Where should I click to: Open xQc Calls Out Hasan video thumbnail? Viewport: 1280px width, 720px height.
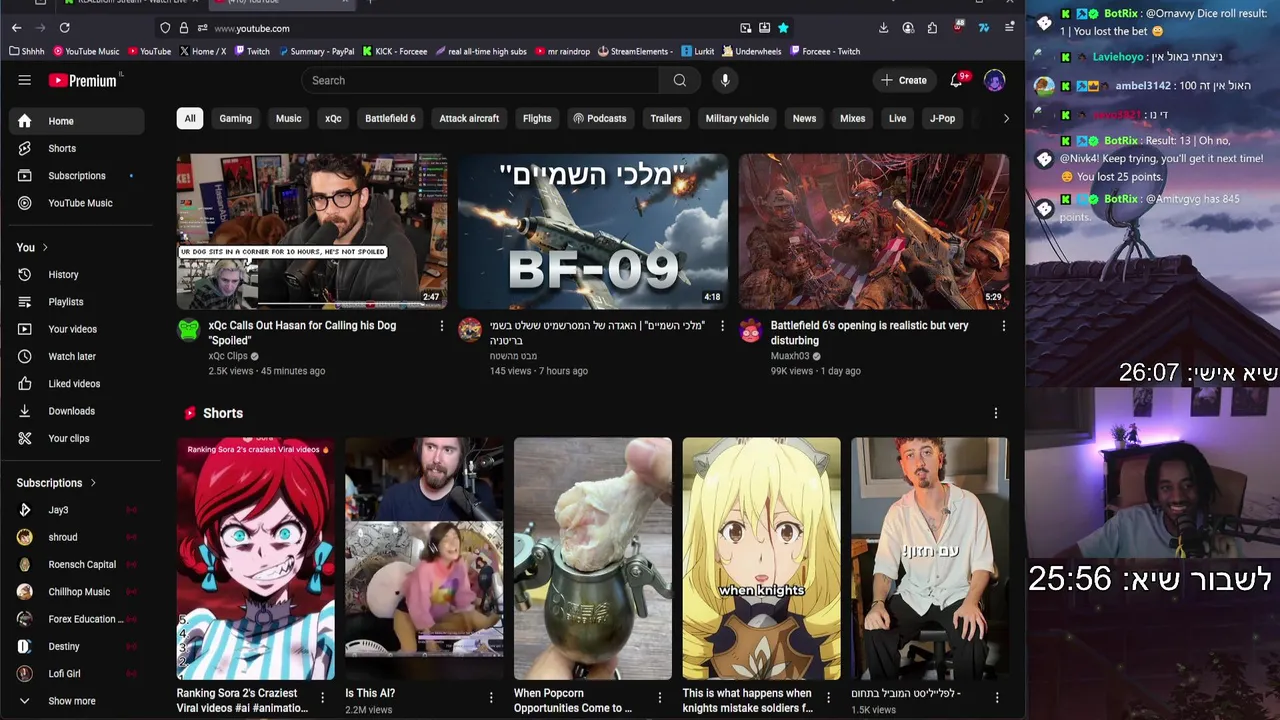(x=312, y=231)
